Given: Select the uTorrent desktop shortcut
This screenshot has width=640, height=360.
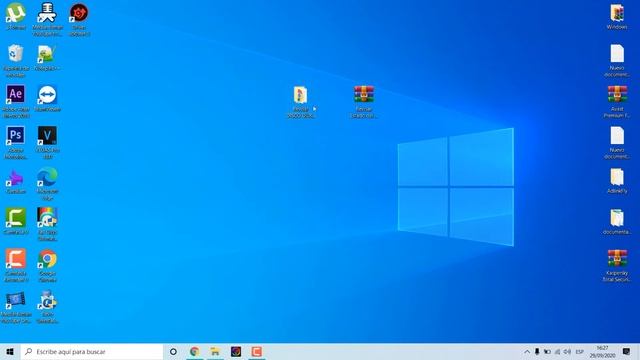Looking at the screenshot, I should [x=16, y=16].
